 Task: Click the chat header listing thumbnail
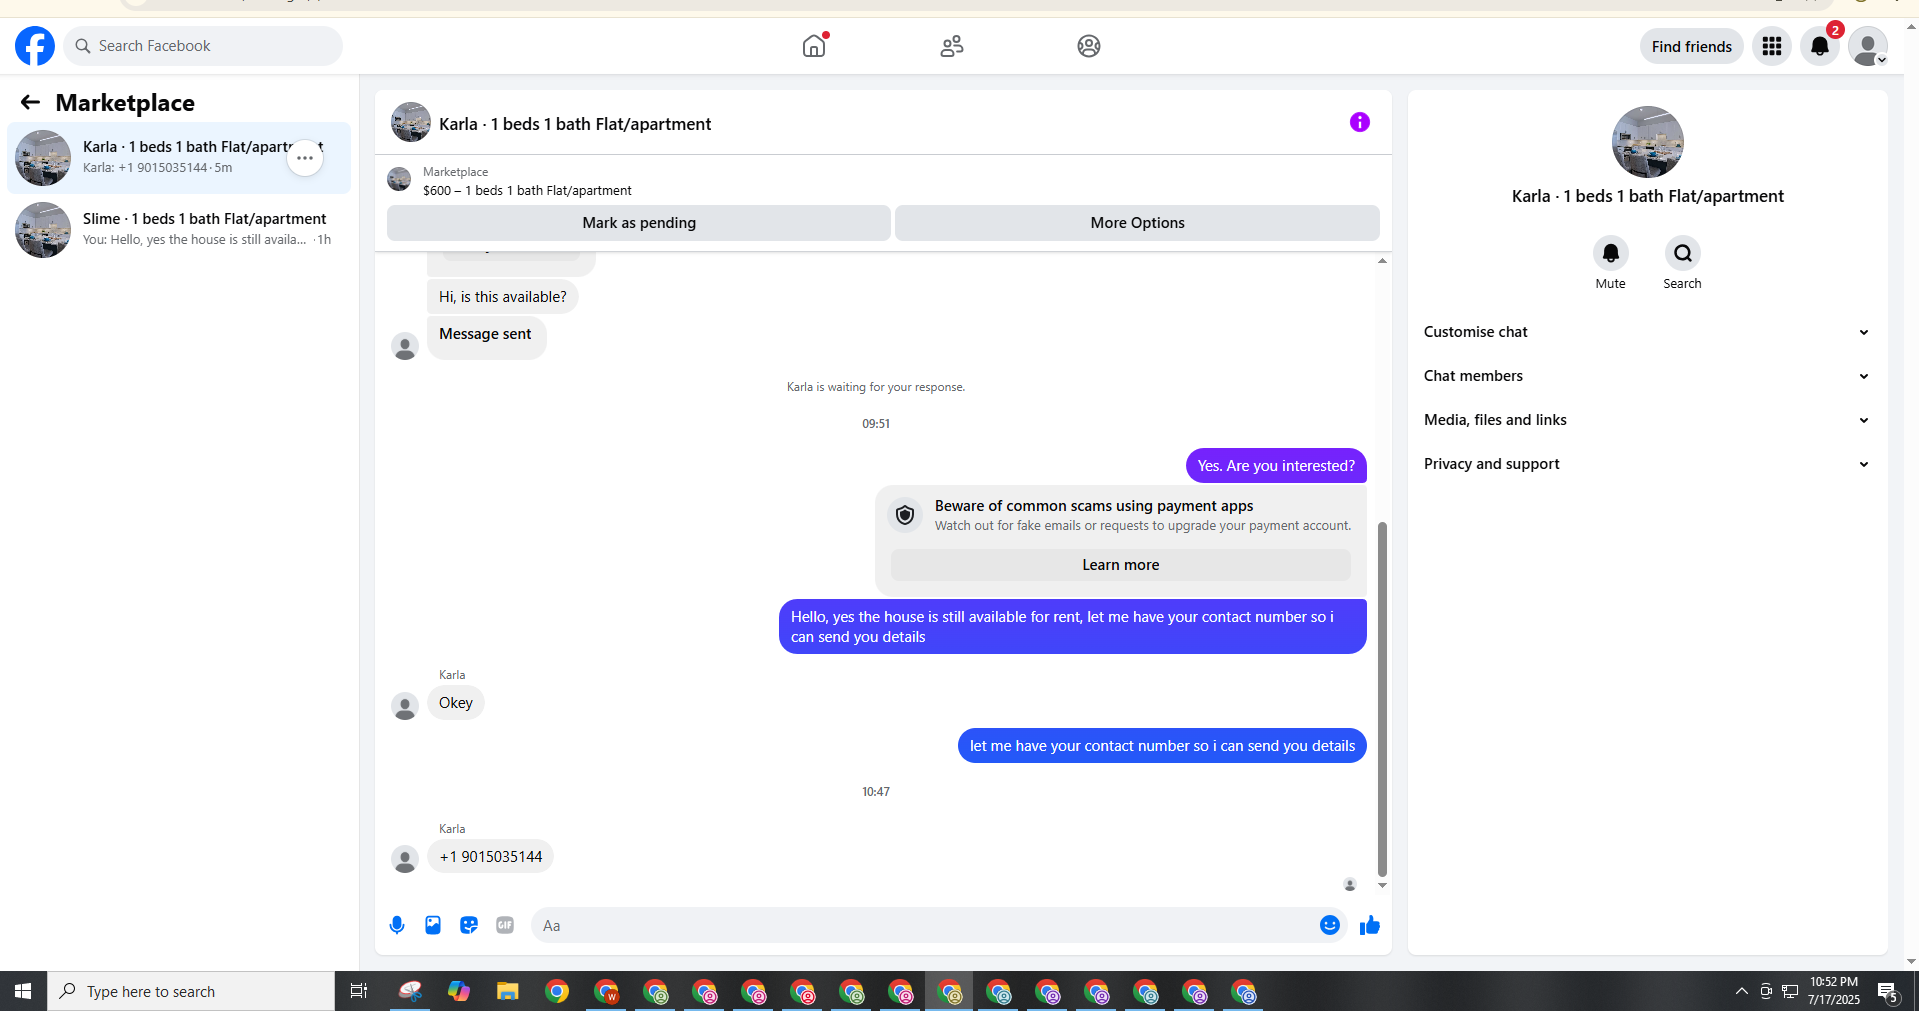coord(410,123)
